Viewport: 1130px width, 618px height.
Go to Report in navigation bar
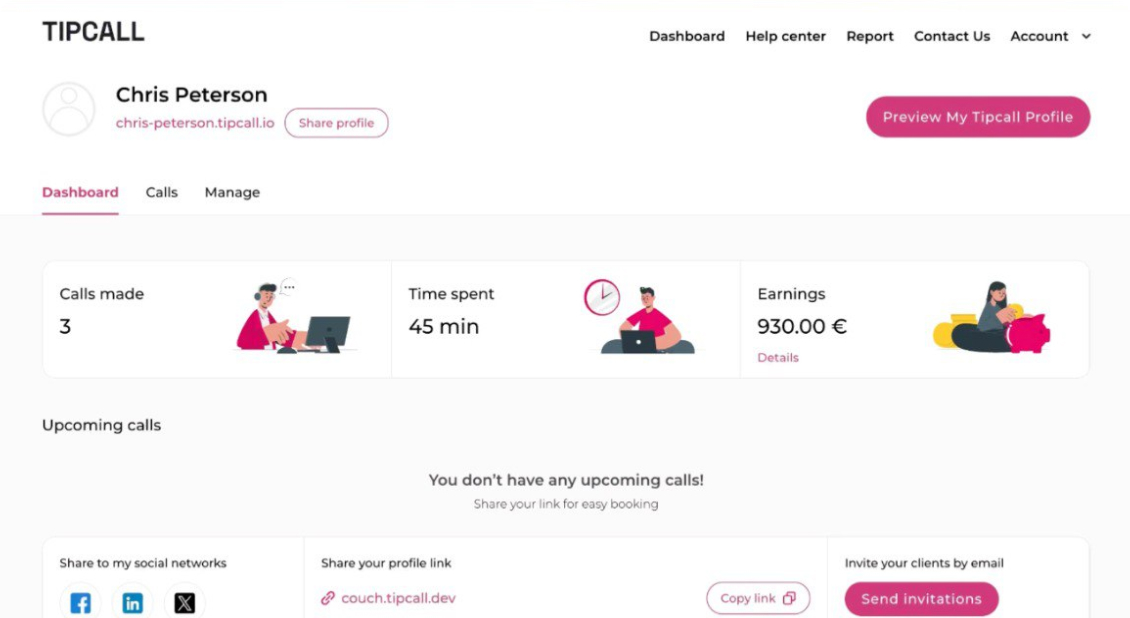pyautogui.click(x=869, y=36)
